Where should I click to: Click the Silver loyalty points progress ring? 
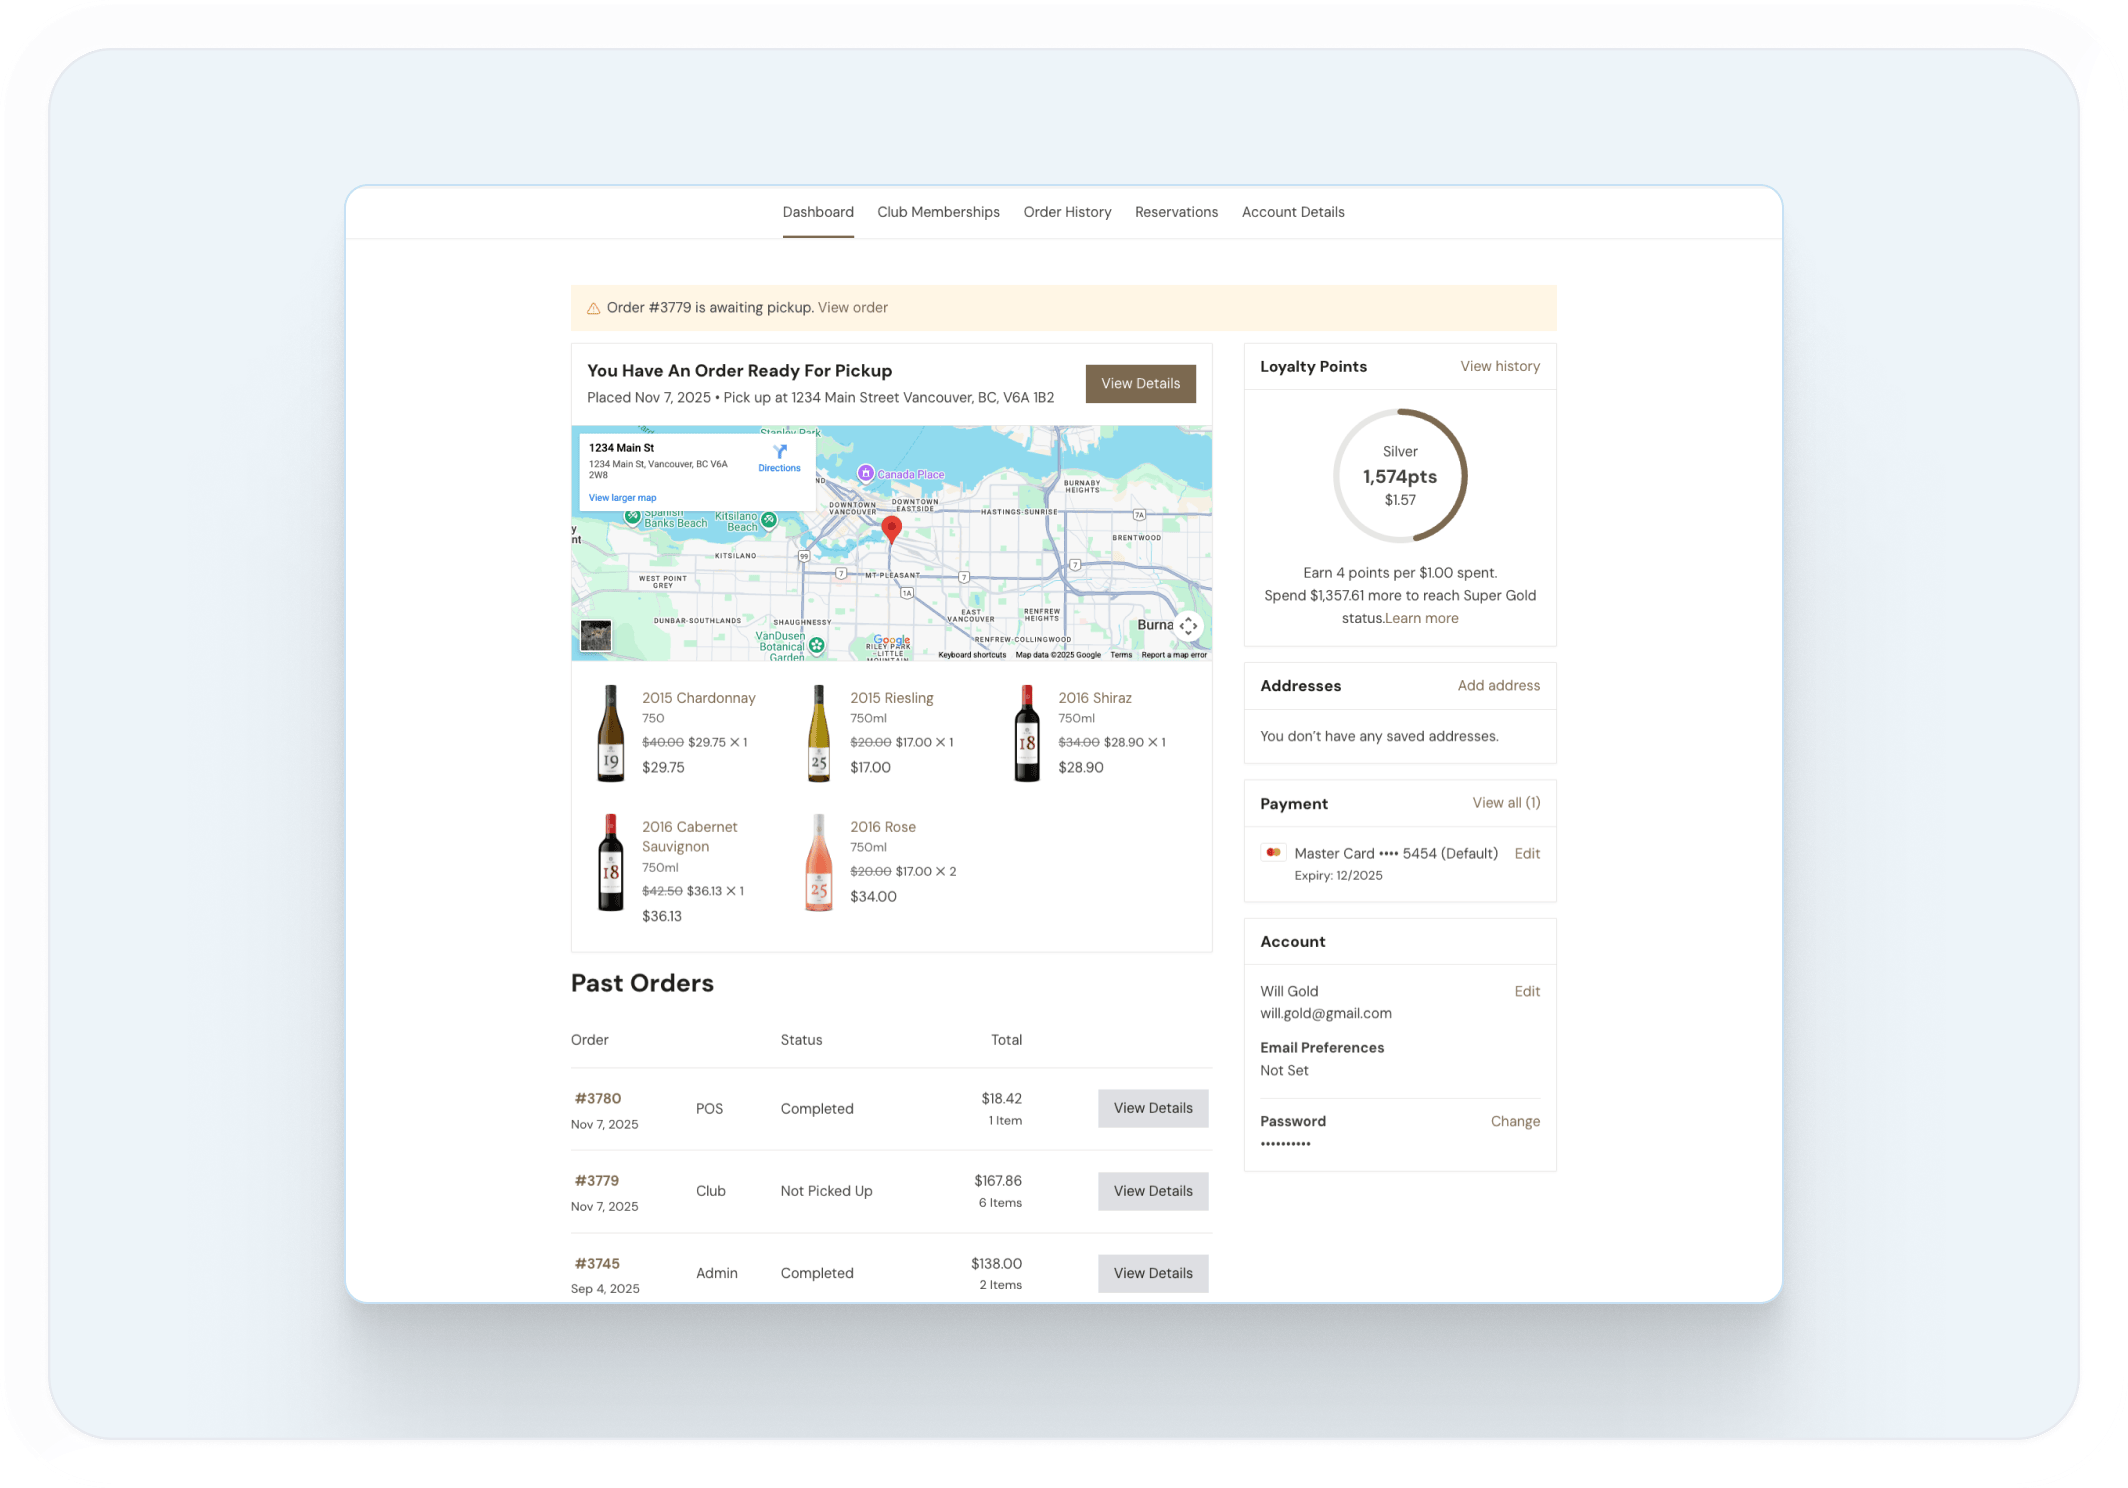click(1399, 476)
